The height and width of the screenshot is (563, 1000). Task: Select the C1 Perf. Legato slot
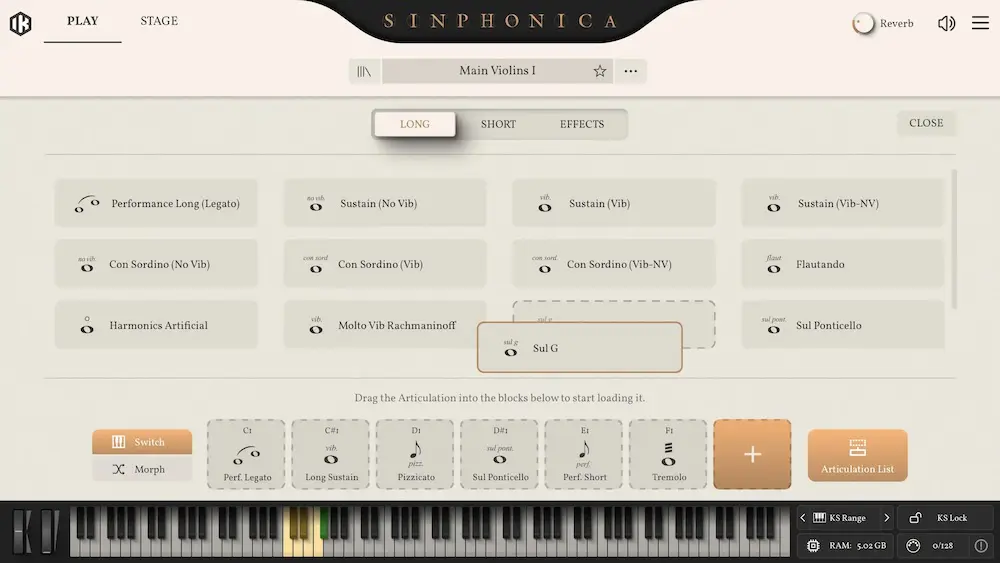(x=246, y=454)
